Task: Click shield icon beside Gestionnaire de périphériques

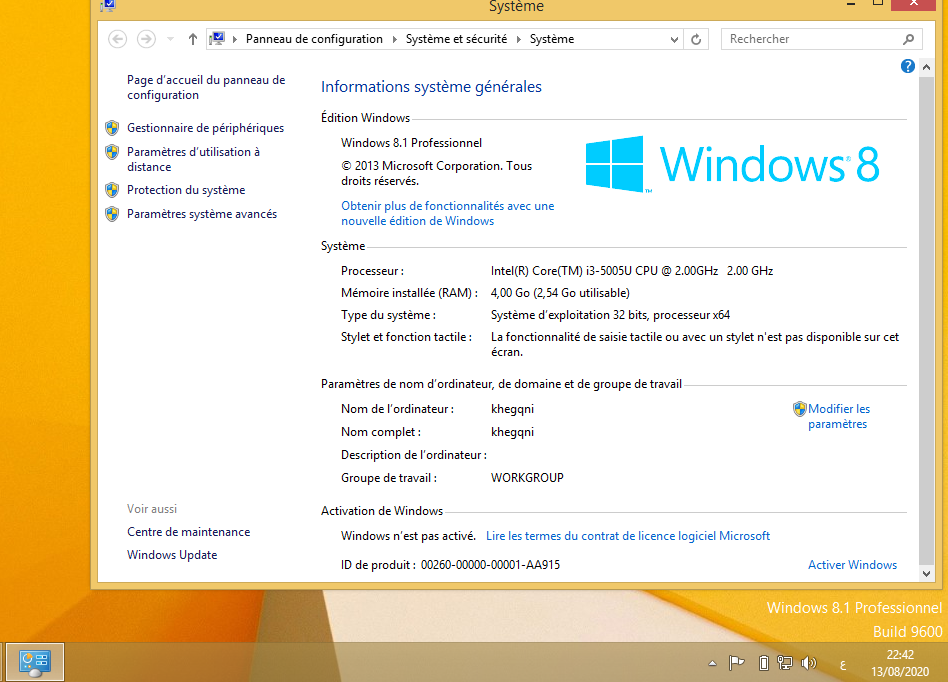Action: 112,128
